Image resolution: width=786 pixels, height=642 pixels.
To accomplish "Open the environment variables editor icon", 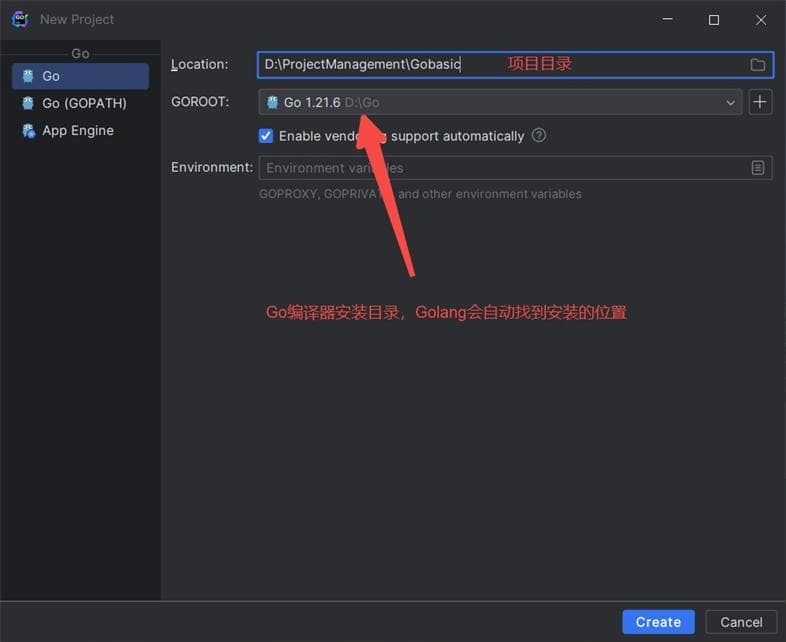I will (x=758, y=168).
